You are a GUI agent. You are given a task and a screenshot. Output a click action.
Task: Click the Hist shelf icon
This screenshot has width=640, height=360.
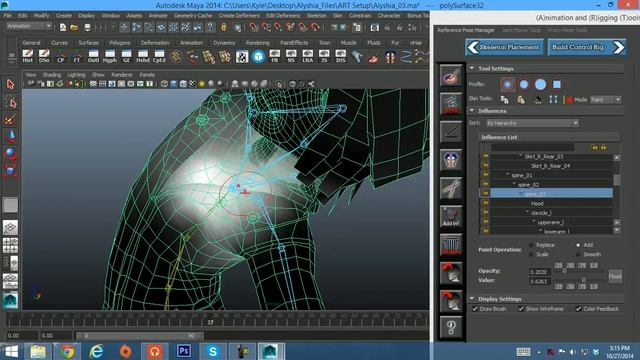[x=28, y=56]
